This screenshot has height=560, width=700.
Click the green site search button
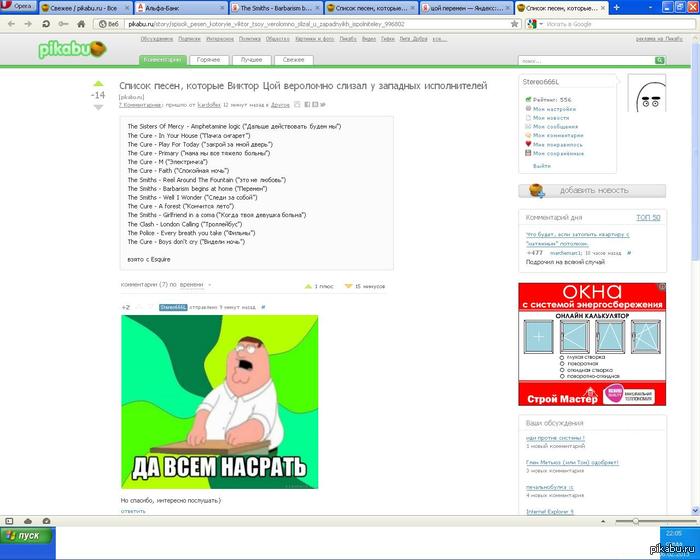click(x=660, y=60)
